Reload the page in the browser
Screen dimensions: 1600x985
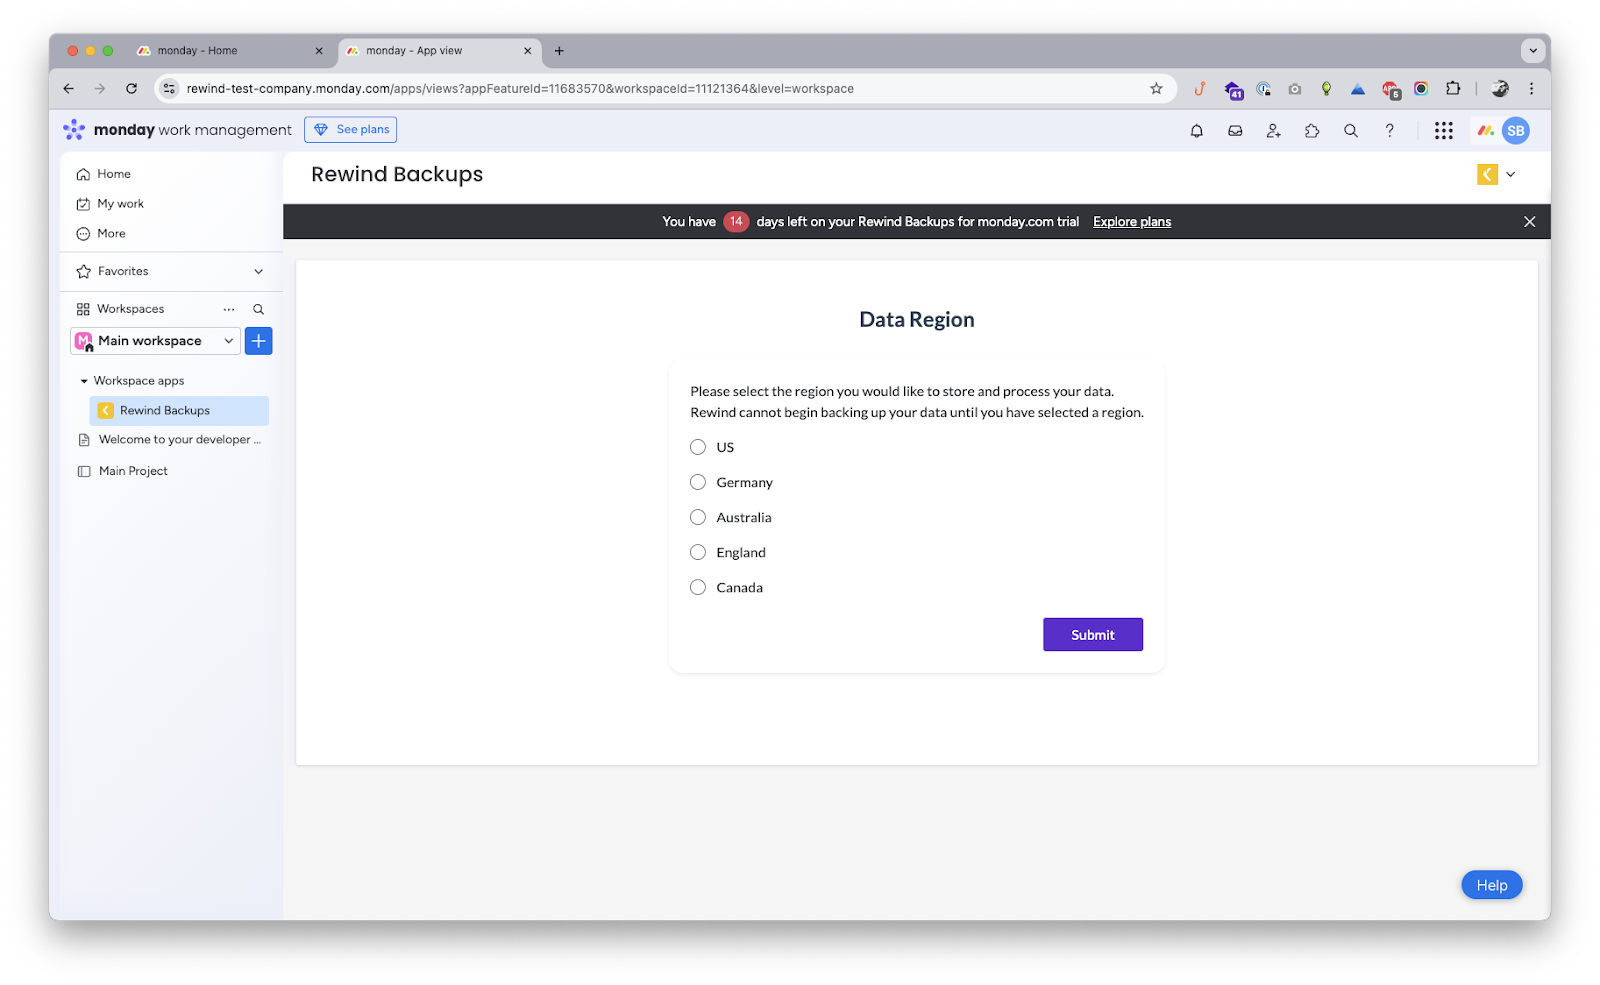[131, 89]
